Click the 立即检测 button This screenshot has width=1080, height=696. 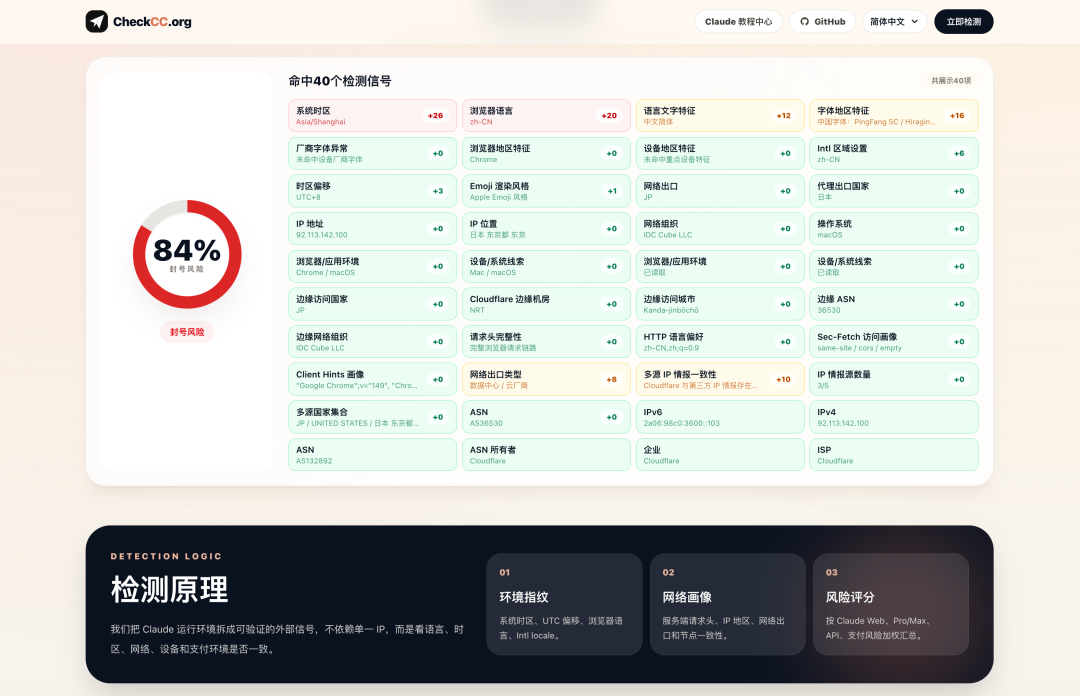(x=964, y=21)
